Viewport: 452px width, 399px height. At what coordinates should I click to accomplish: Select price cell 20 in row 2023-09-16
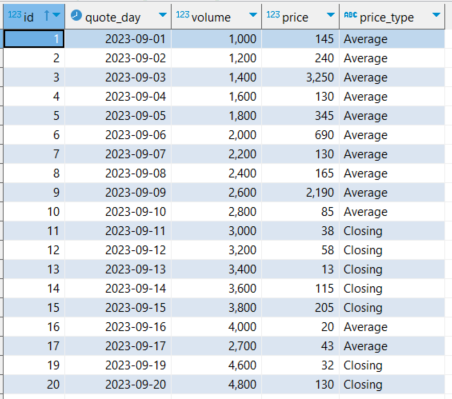click(x=301, y=327)
